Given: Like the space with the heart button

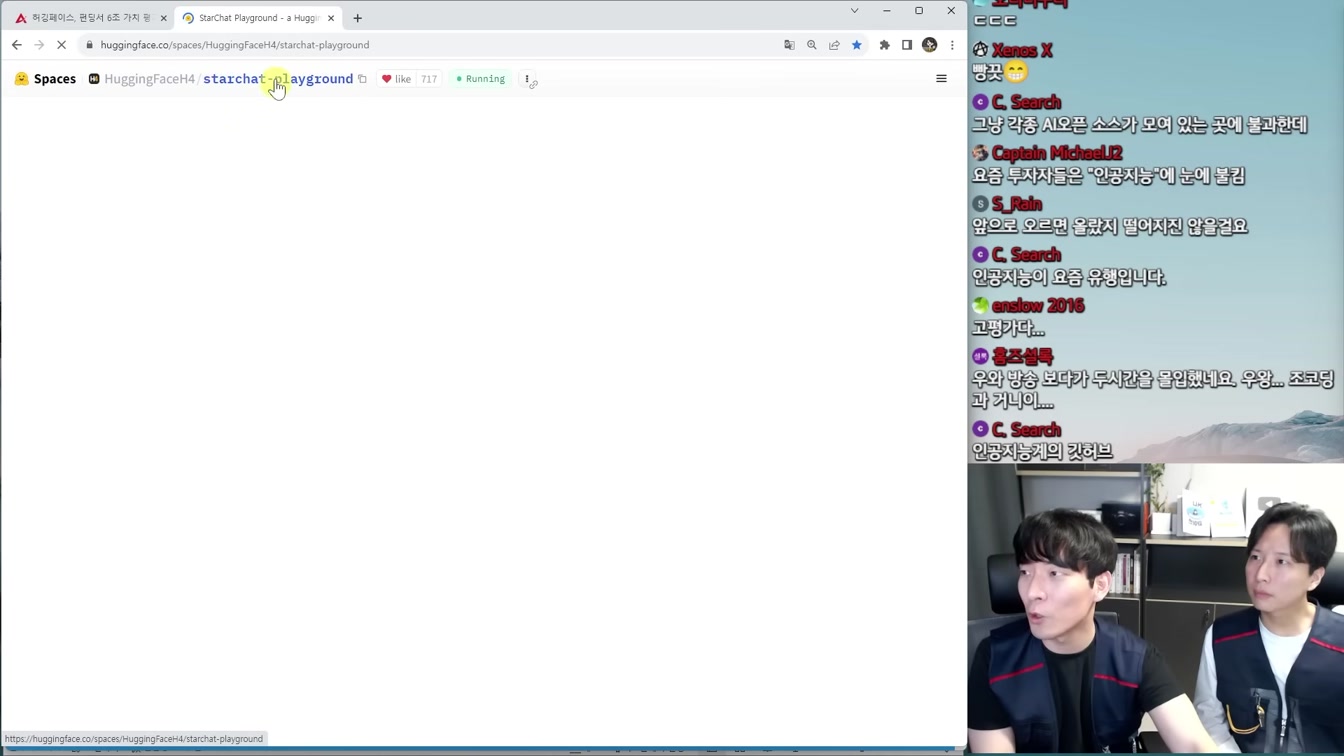Looking at the screenshot, I should (x=397, y=79).
